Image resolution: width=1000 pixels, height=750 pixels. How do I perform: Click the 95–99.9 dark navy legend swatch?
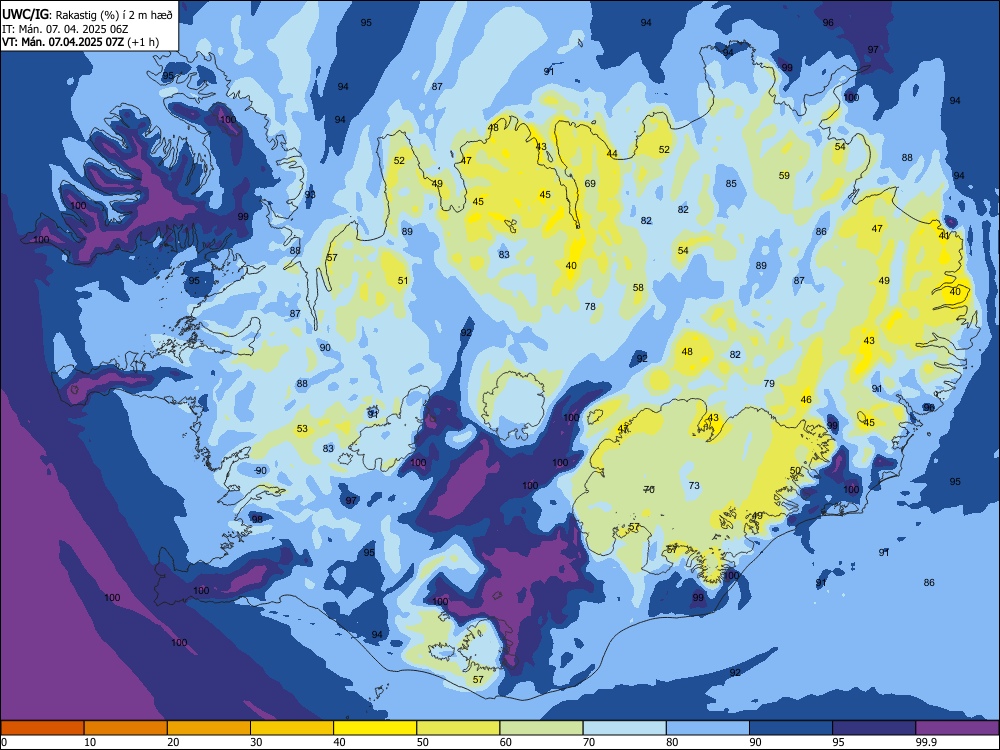click(x=874, y=728)
